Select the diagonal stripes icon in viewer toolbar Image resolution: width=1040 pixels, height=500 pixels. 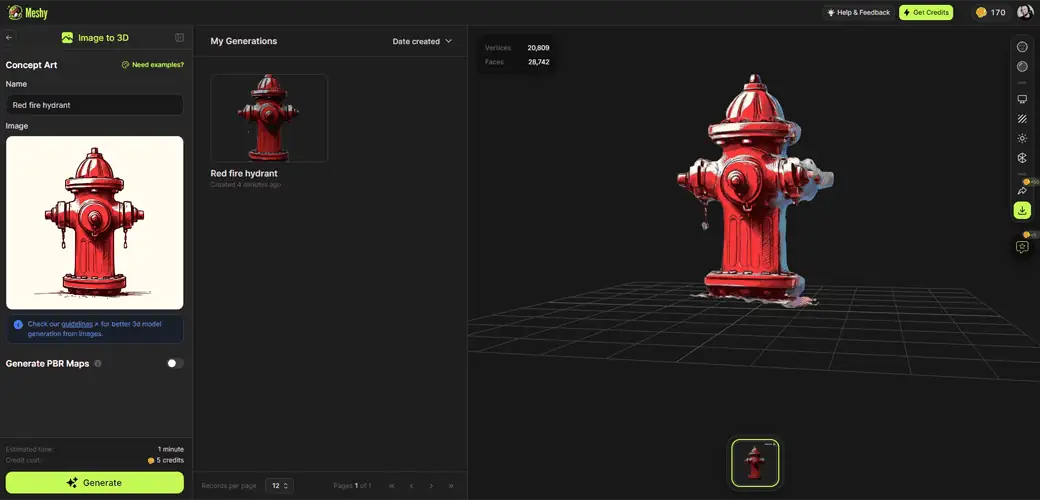[x=1022, y=119]
